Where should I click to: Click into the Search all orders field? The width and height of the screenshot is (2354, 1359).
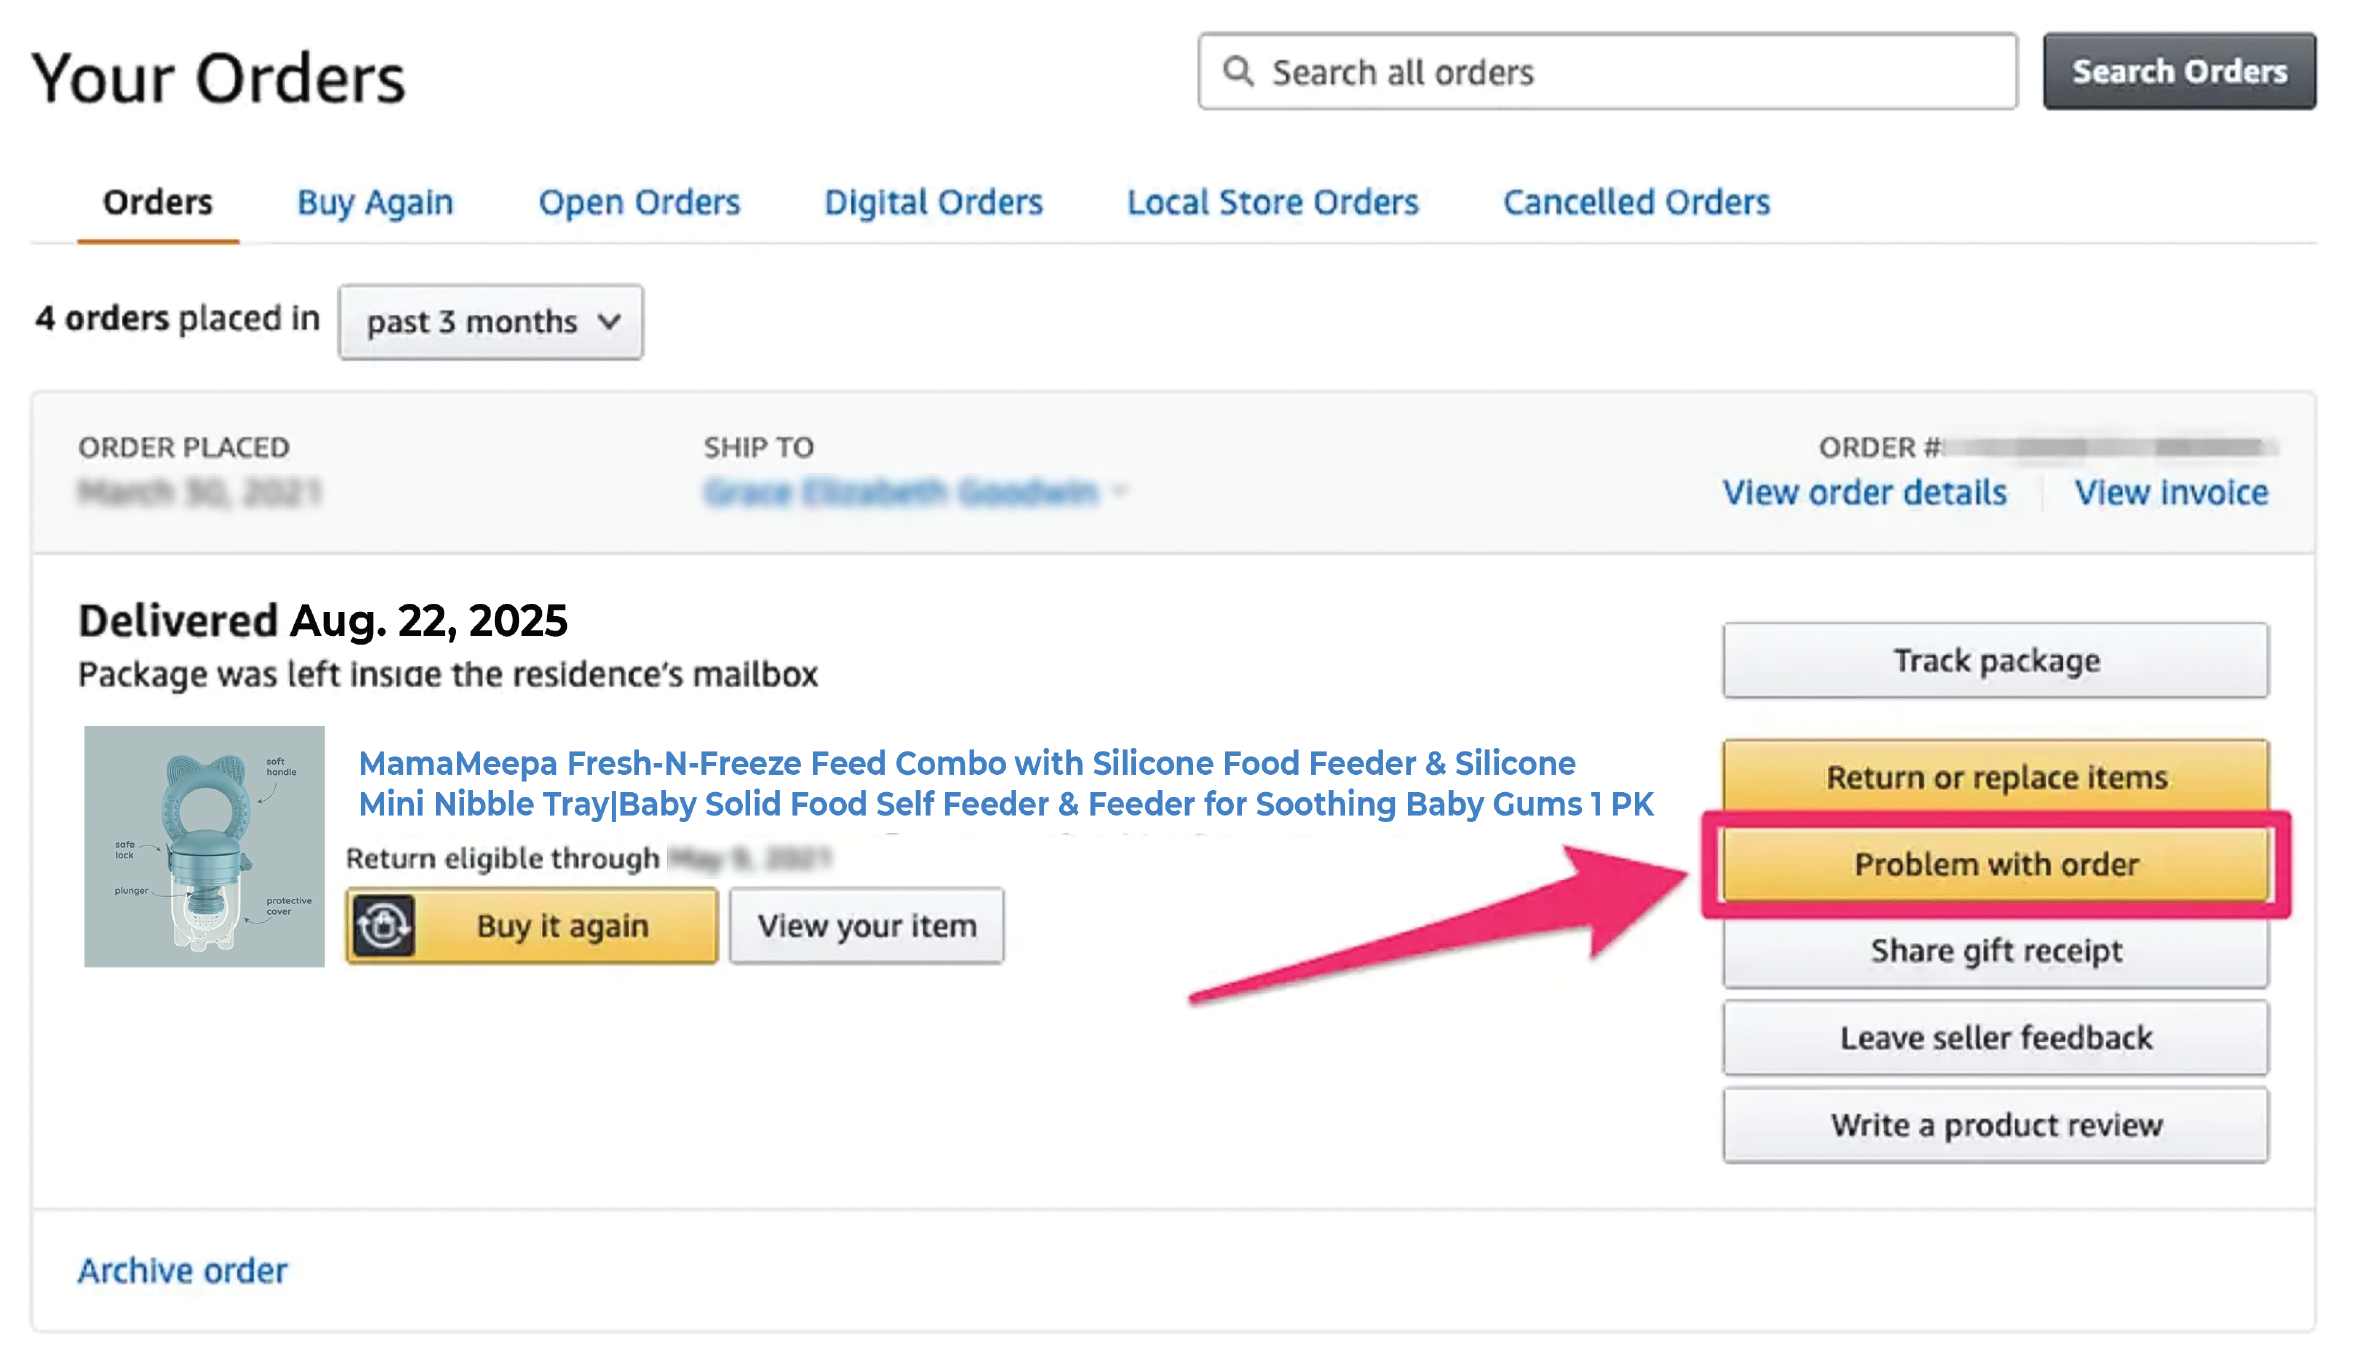1607,72
